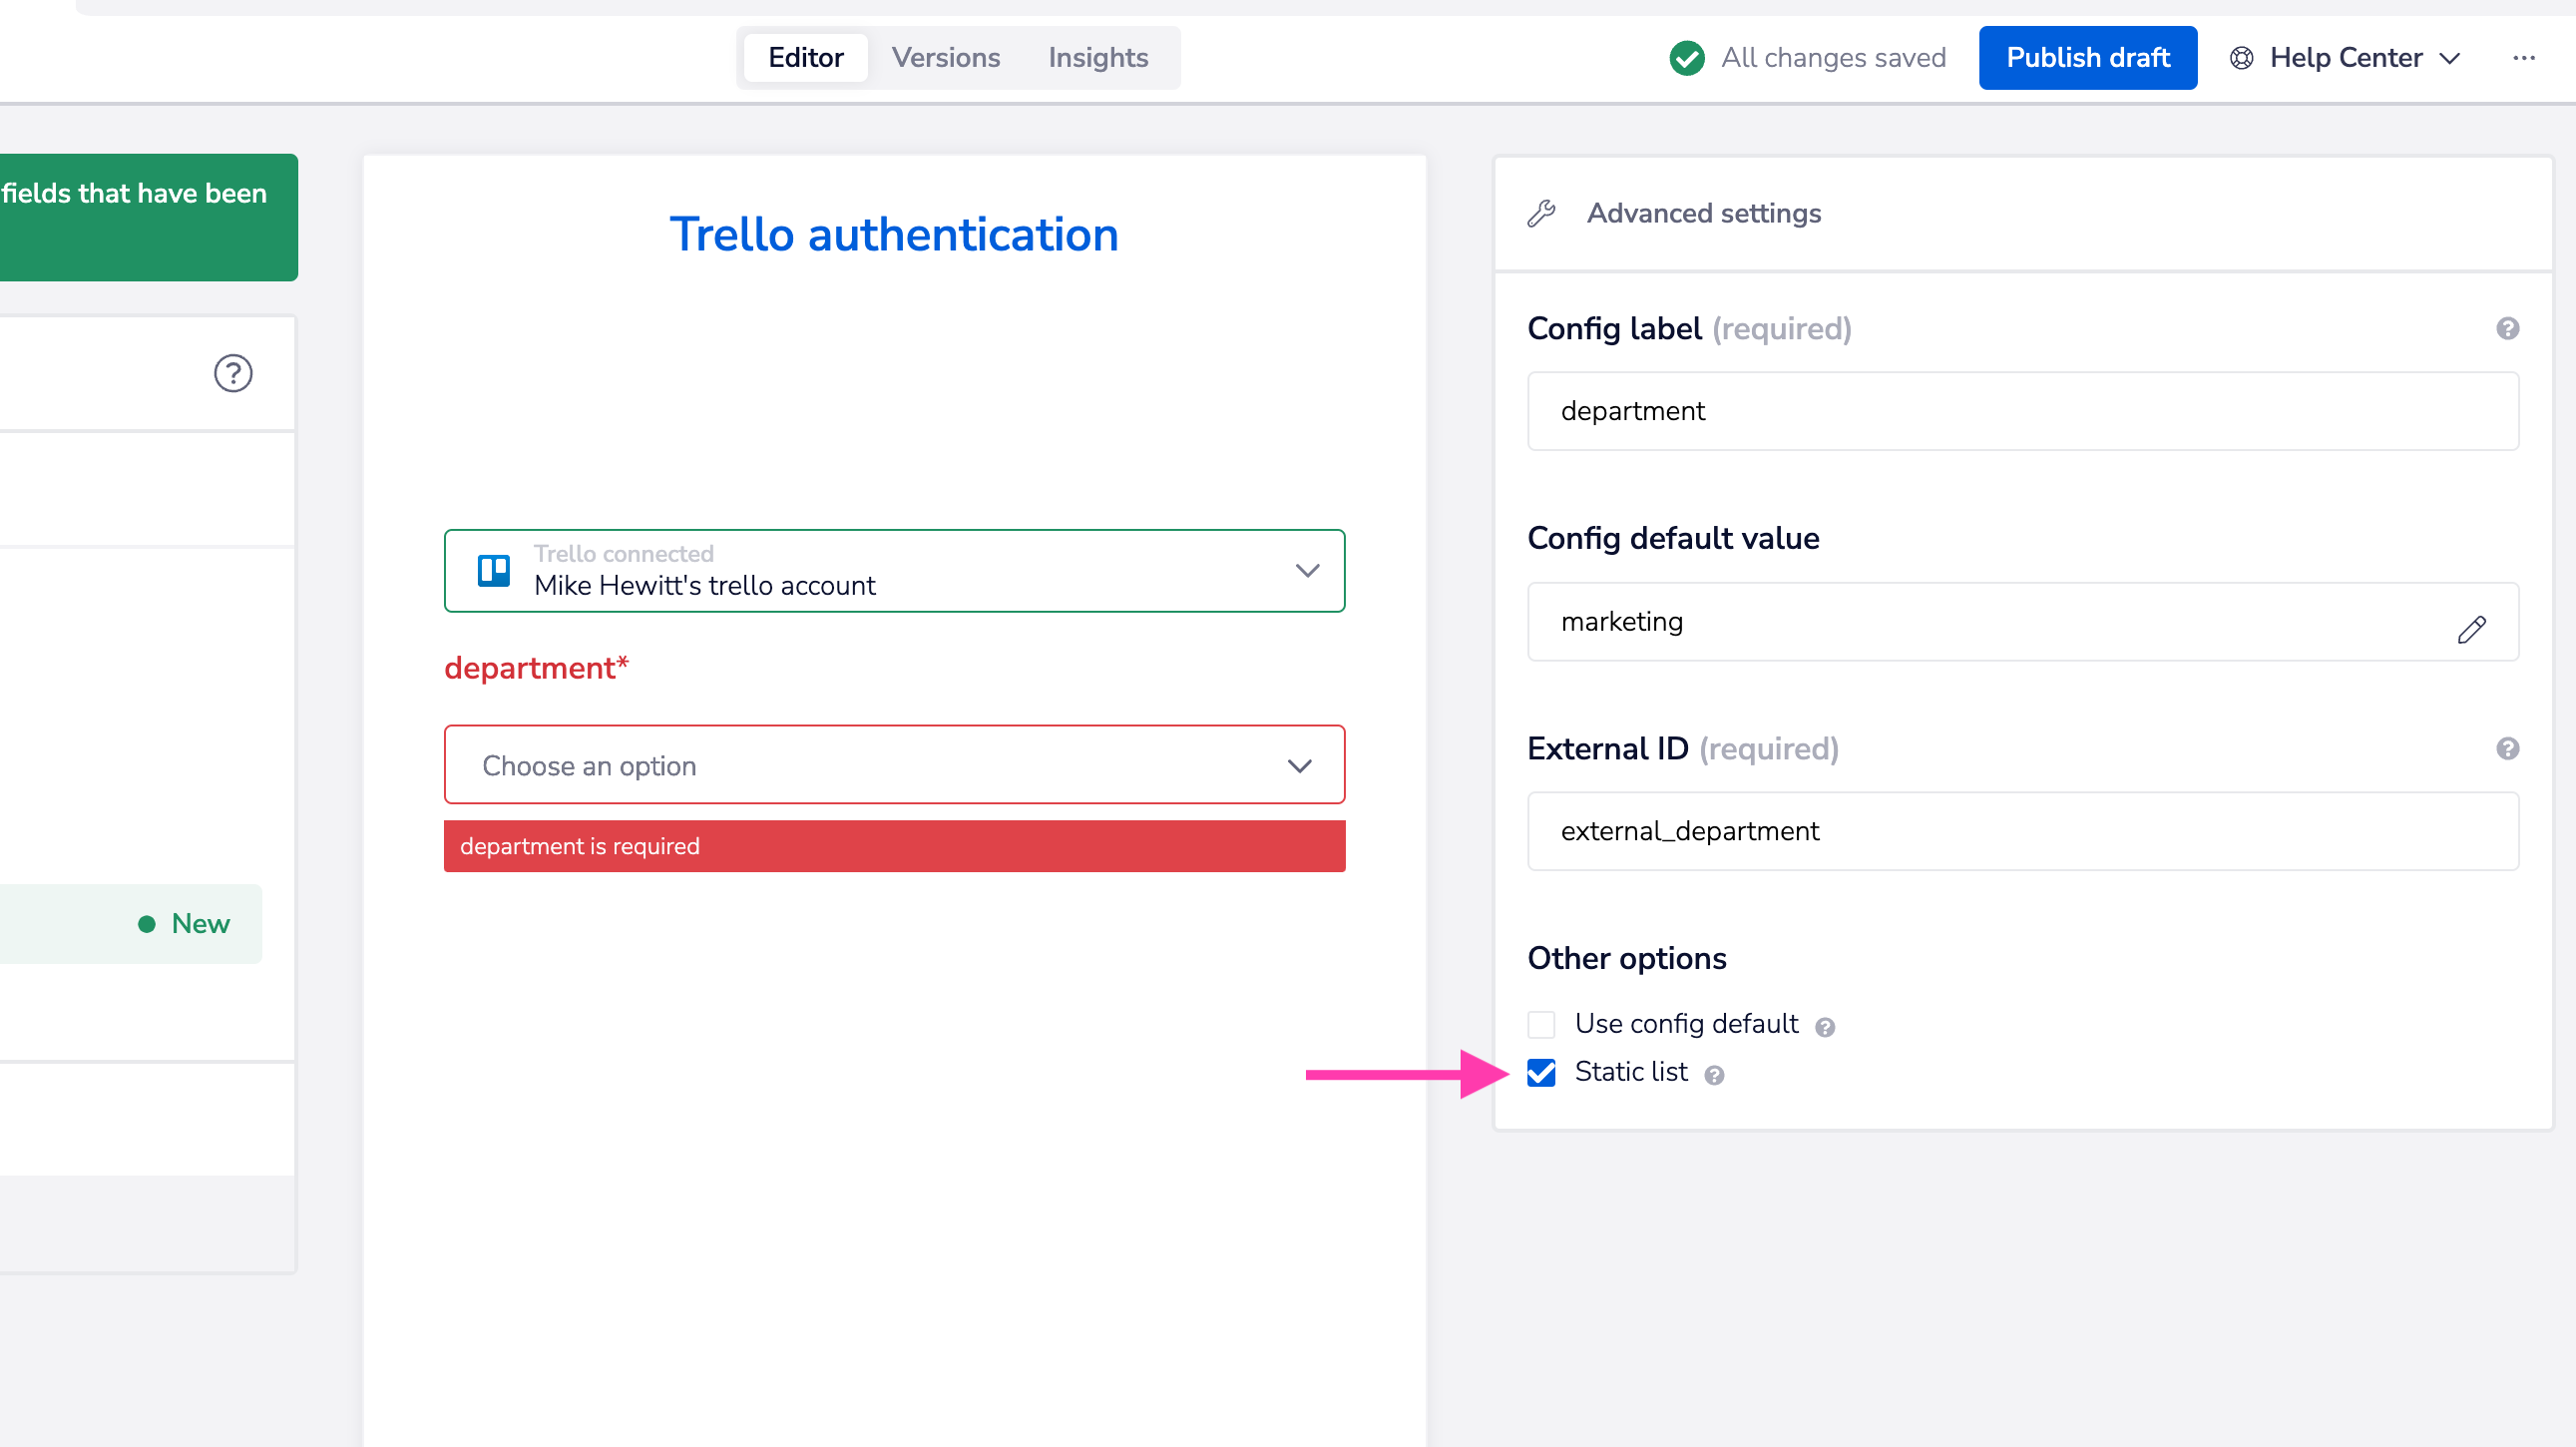Expand the Help Center menu
The width and height of the screenshot is (2576, 1447).
(2345, 58)
